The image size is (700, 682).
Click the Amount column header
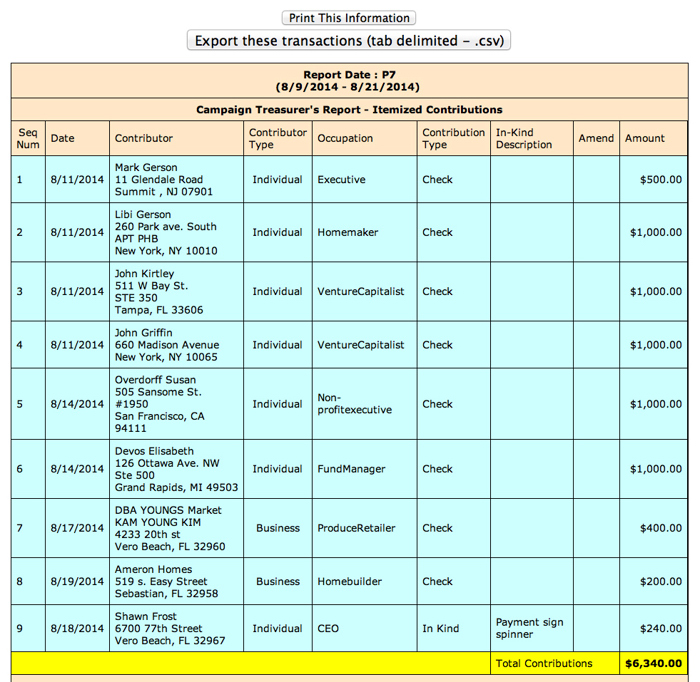[x=645, y=138]
